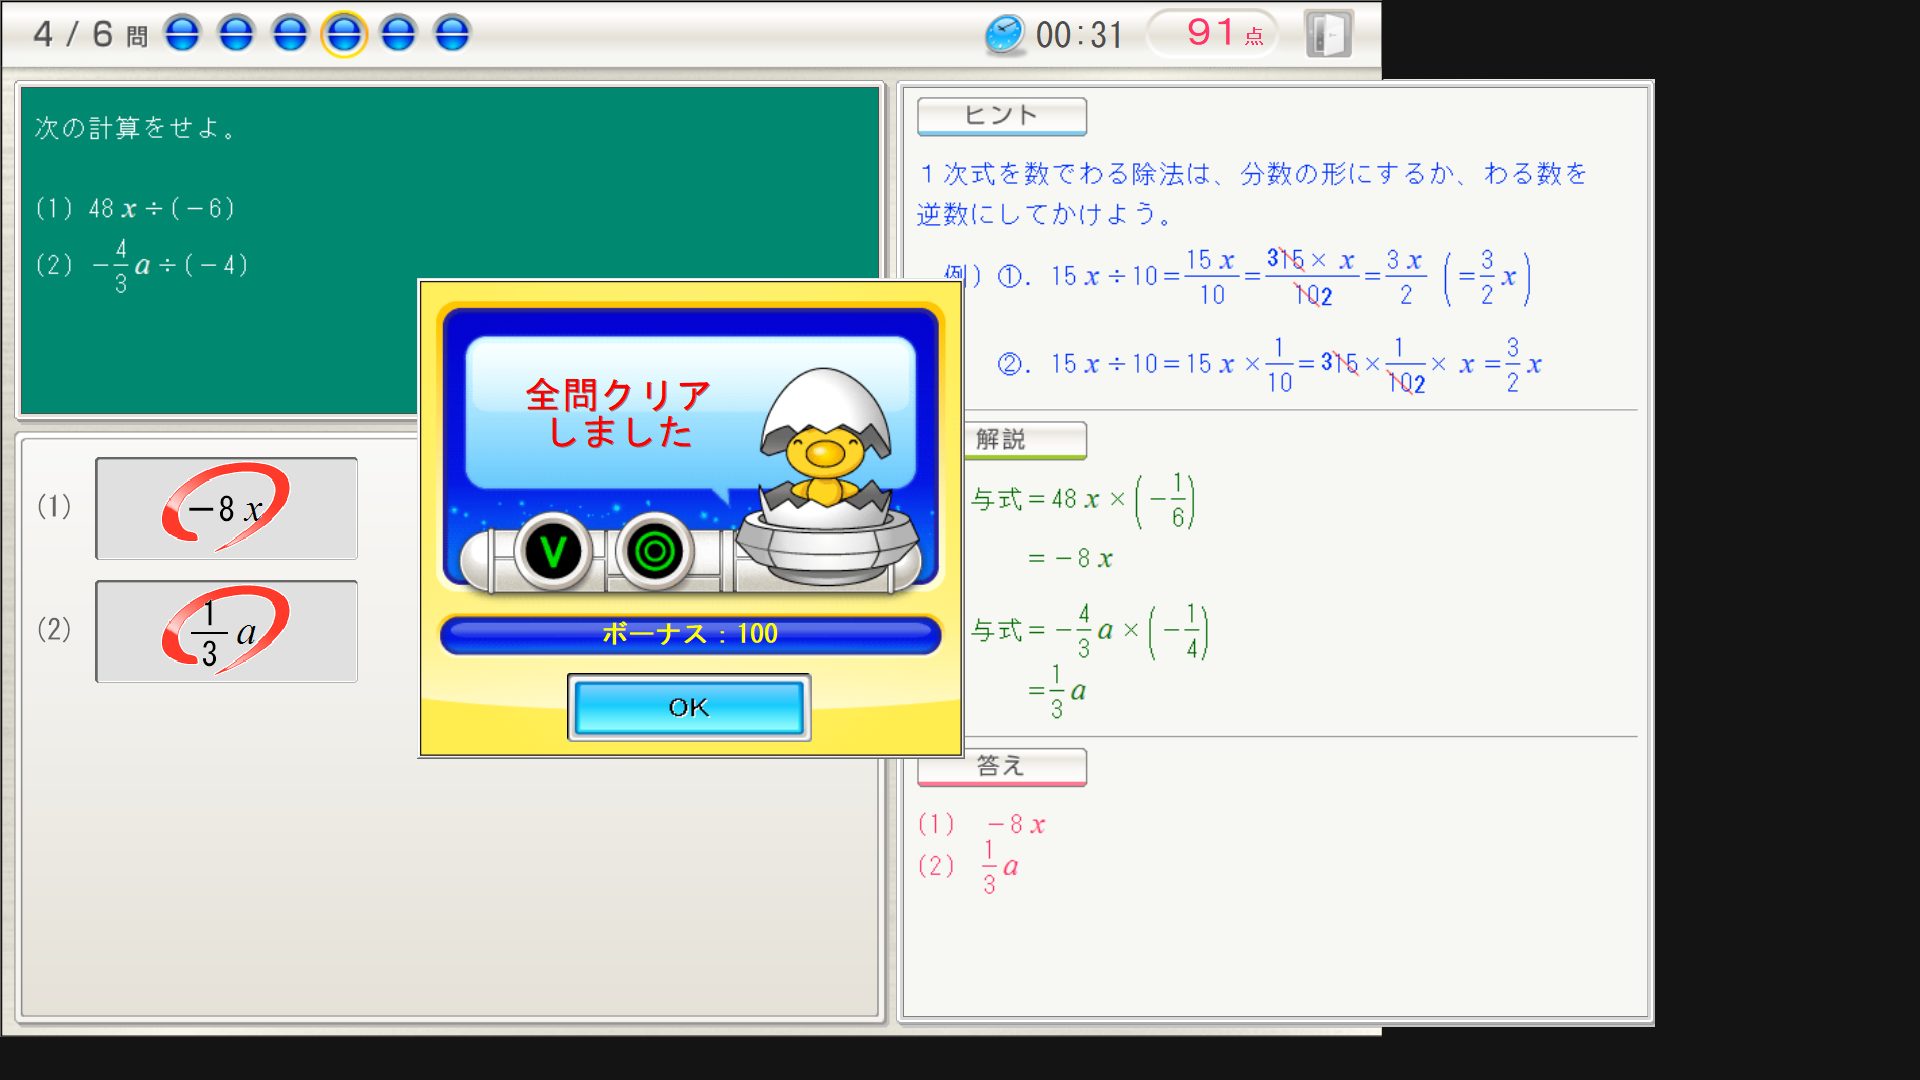The width and height of the screenshot is (1920, 1080).
Task: Click the green double-circle badge
Action: 655,550
